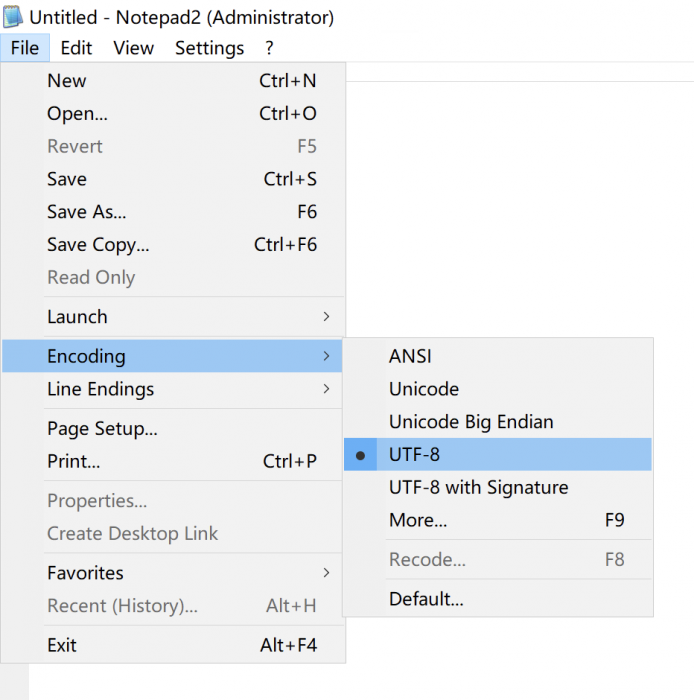Click the Revert menu entry
Image resolution: width=694 pixels, height=700 pixels.
(x=173, y=146)
